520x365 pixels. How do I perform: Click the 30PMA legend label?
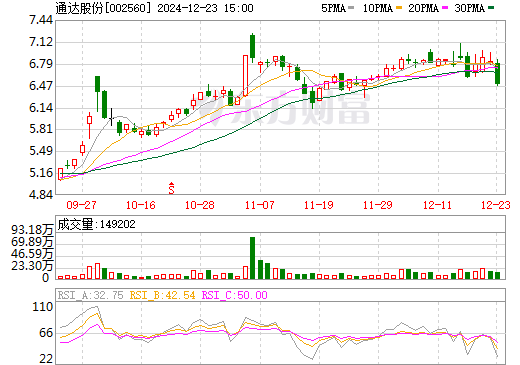[x=469, y=8]
